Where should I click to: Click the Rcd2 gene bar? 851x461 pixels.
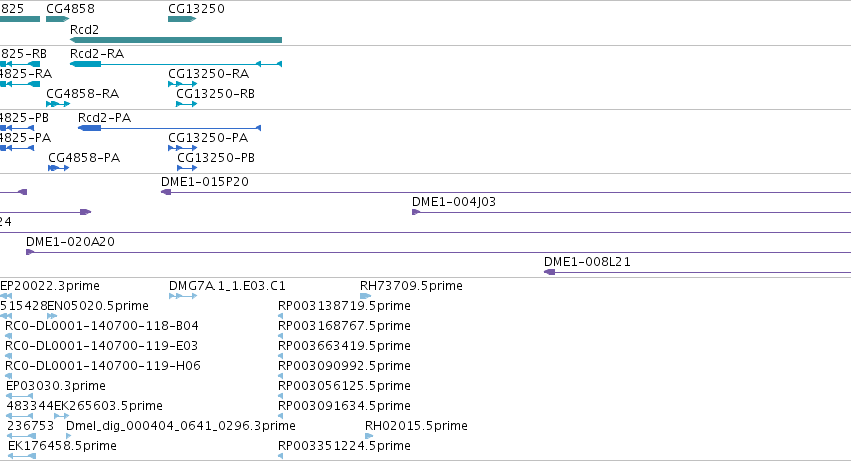click(176, 40)
